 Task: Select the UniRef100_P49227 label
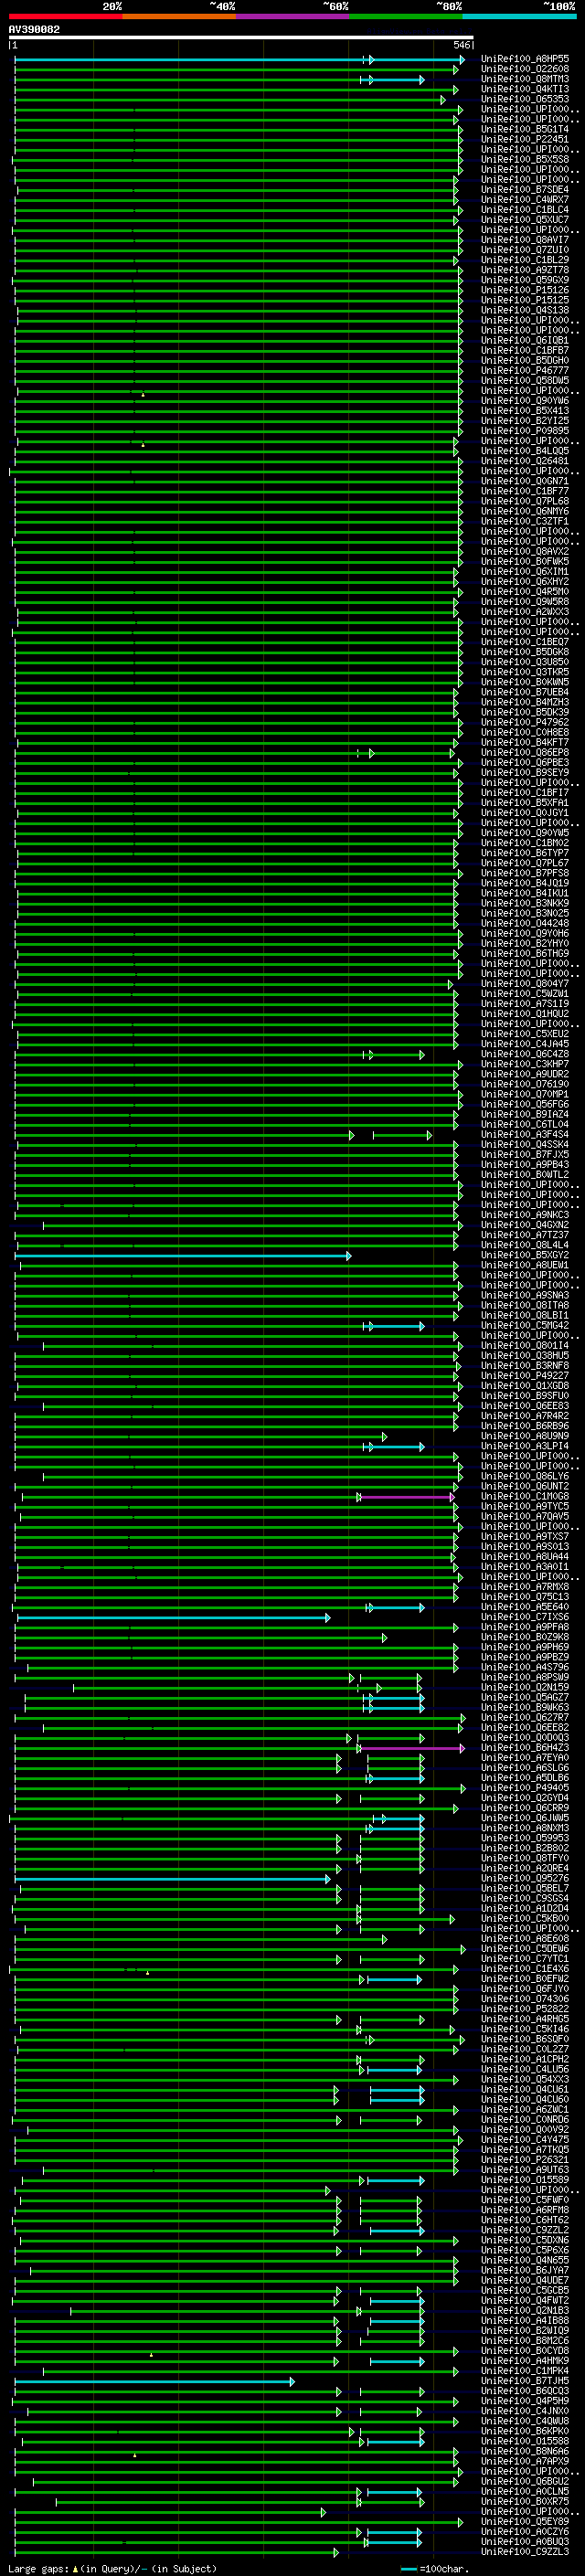point(525,1376)
